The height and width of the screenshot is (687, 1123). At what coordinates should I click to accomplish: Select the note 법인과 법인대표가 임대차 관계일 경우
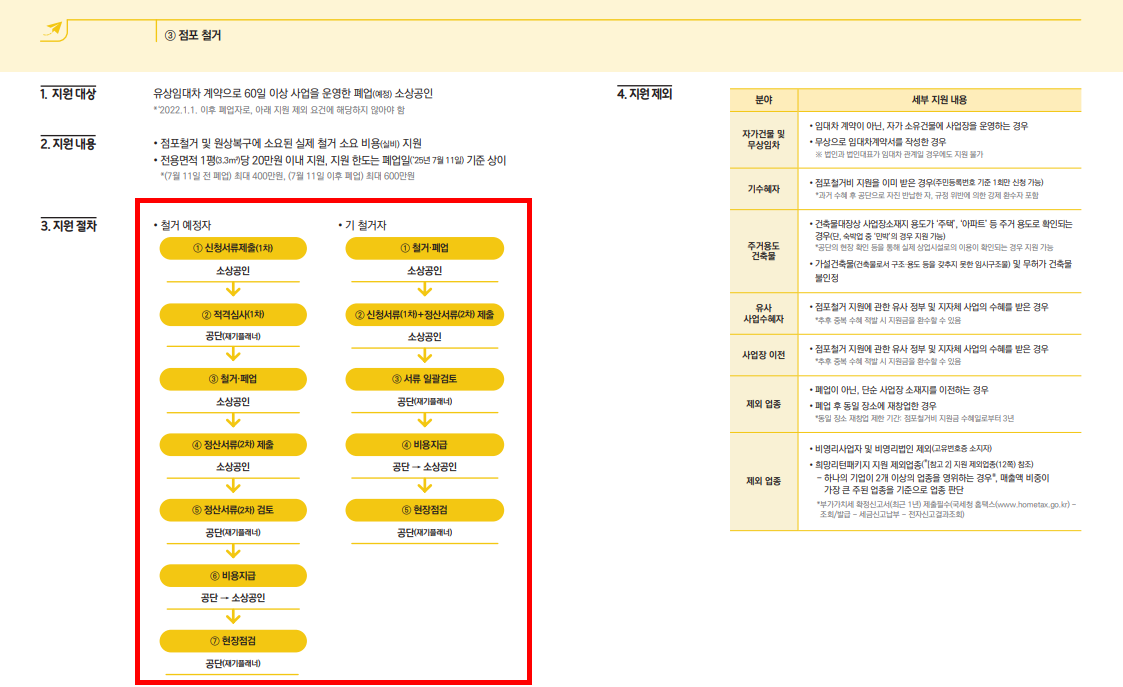[x=900, y=155]
